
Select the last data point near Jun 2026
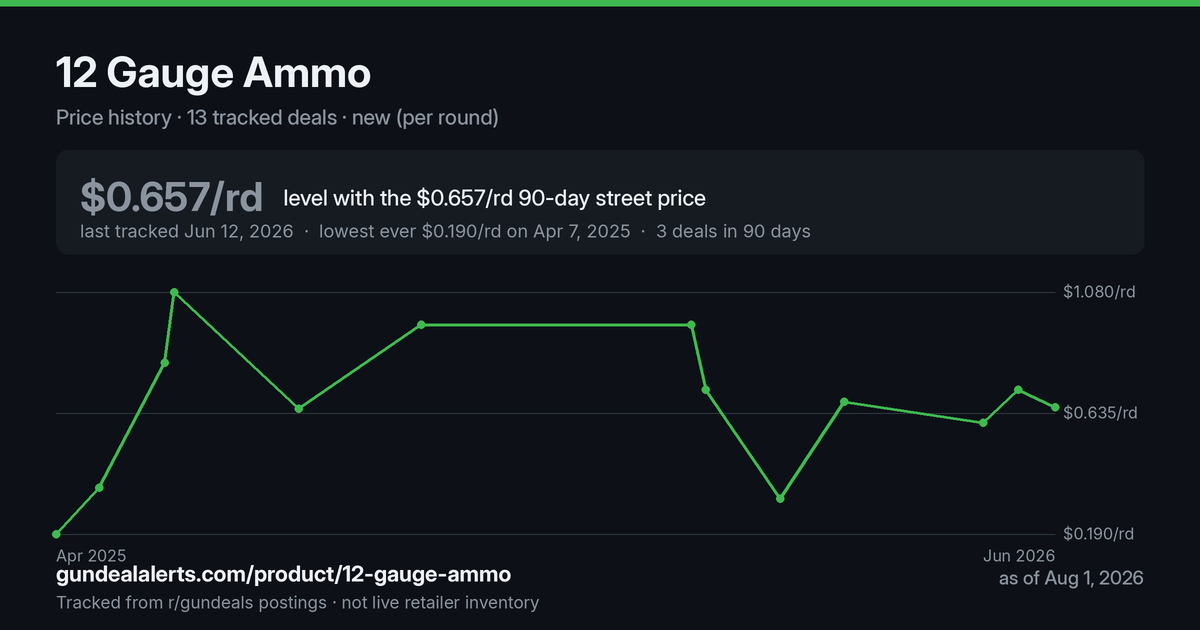1055,407
